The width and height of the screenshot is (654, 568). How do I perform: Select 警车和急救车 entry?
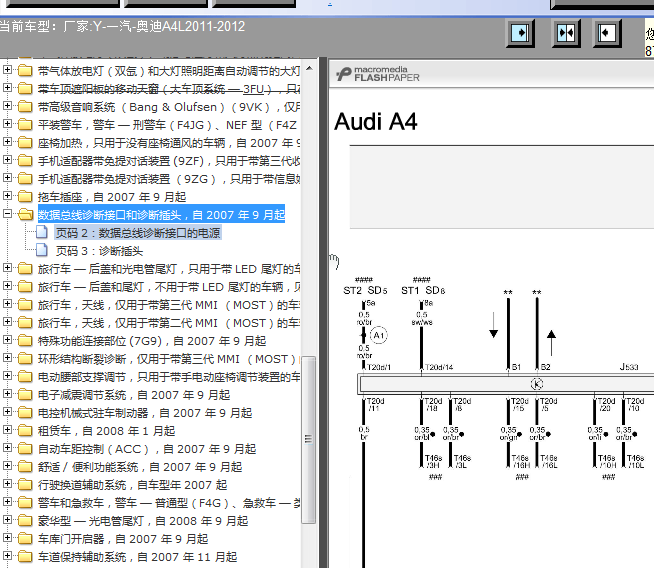coord(169,503)
